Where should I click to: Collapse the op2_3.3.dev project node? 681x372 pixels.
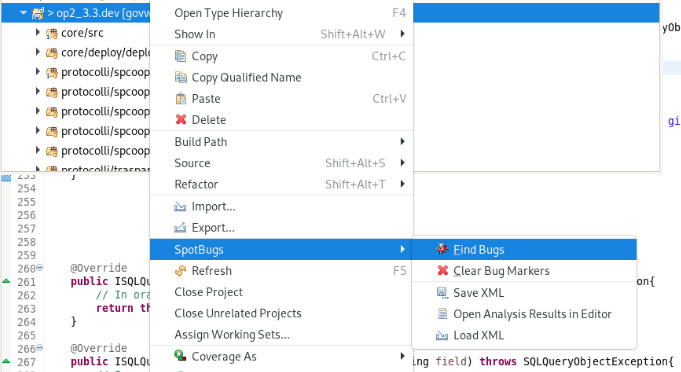(23, 13)
